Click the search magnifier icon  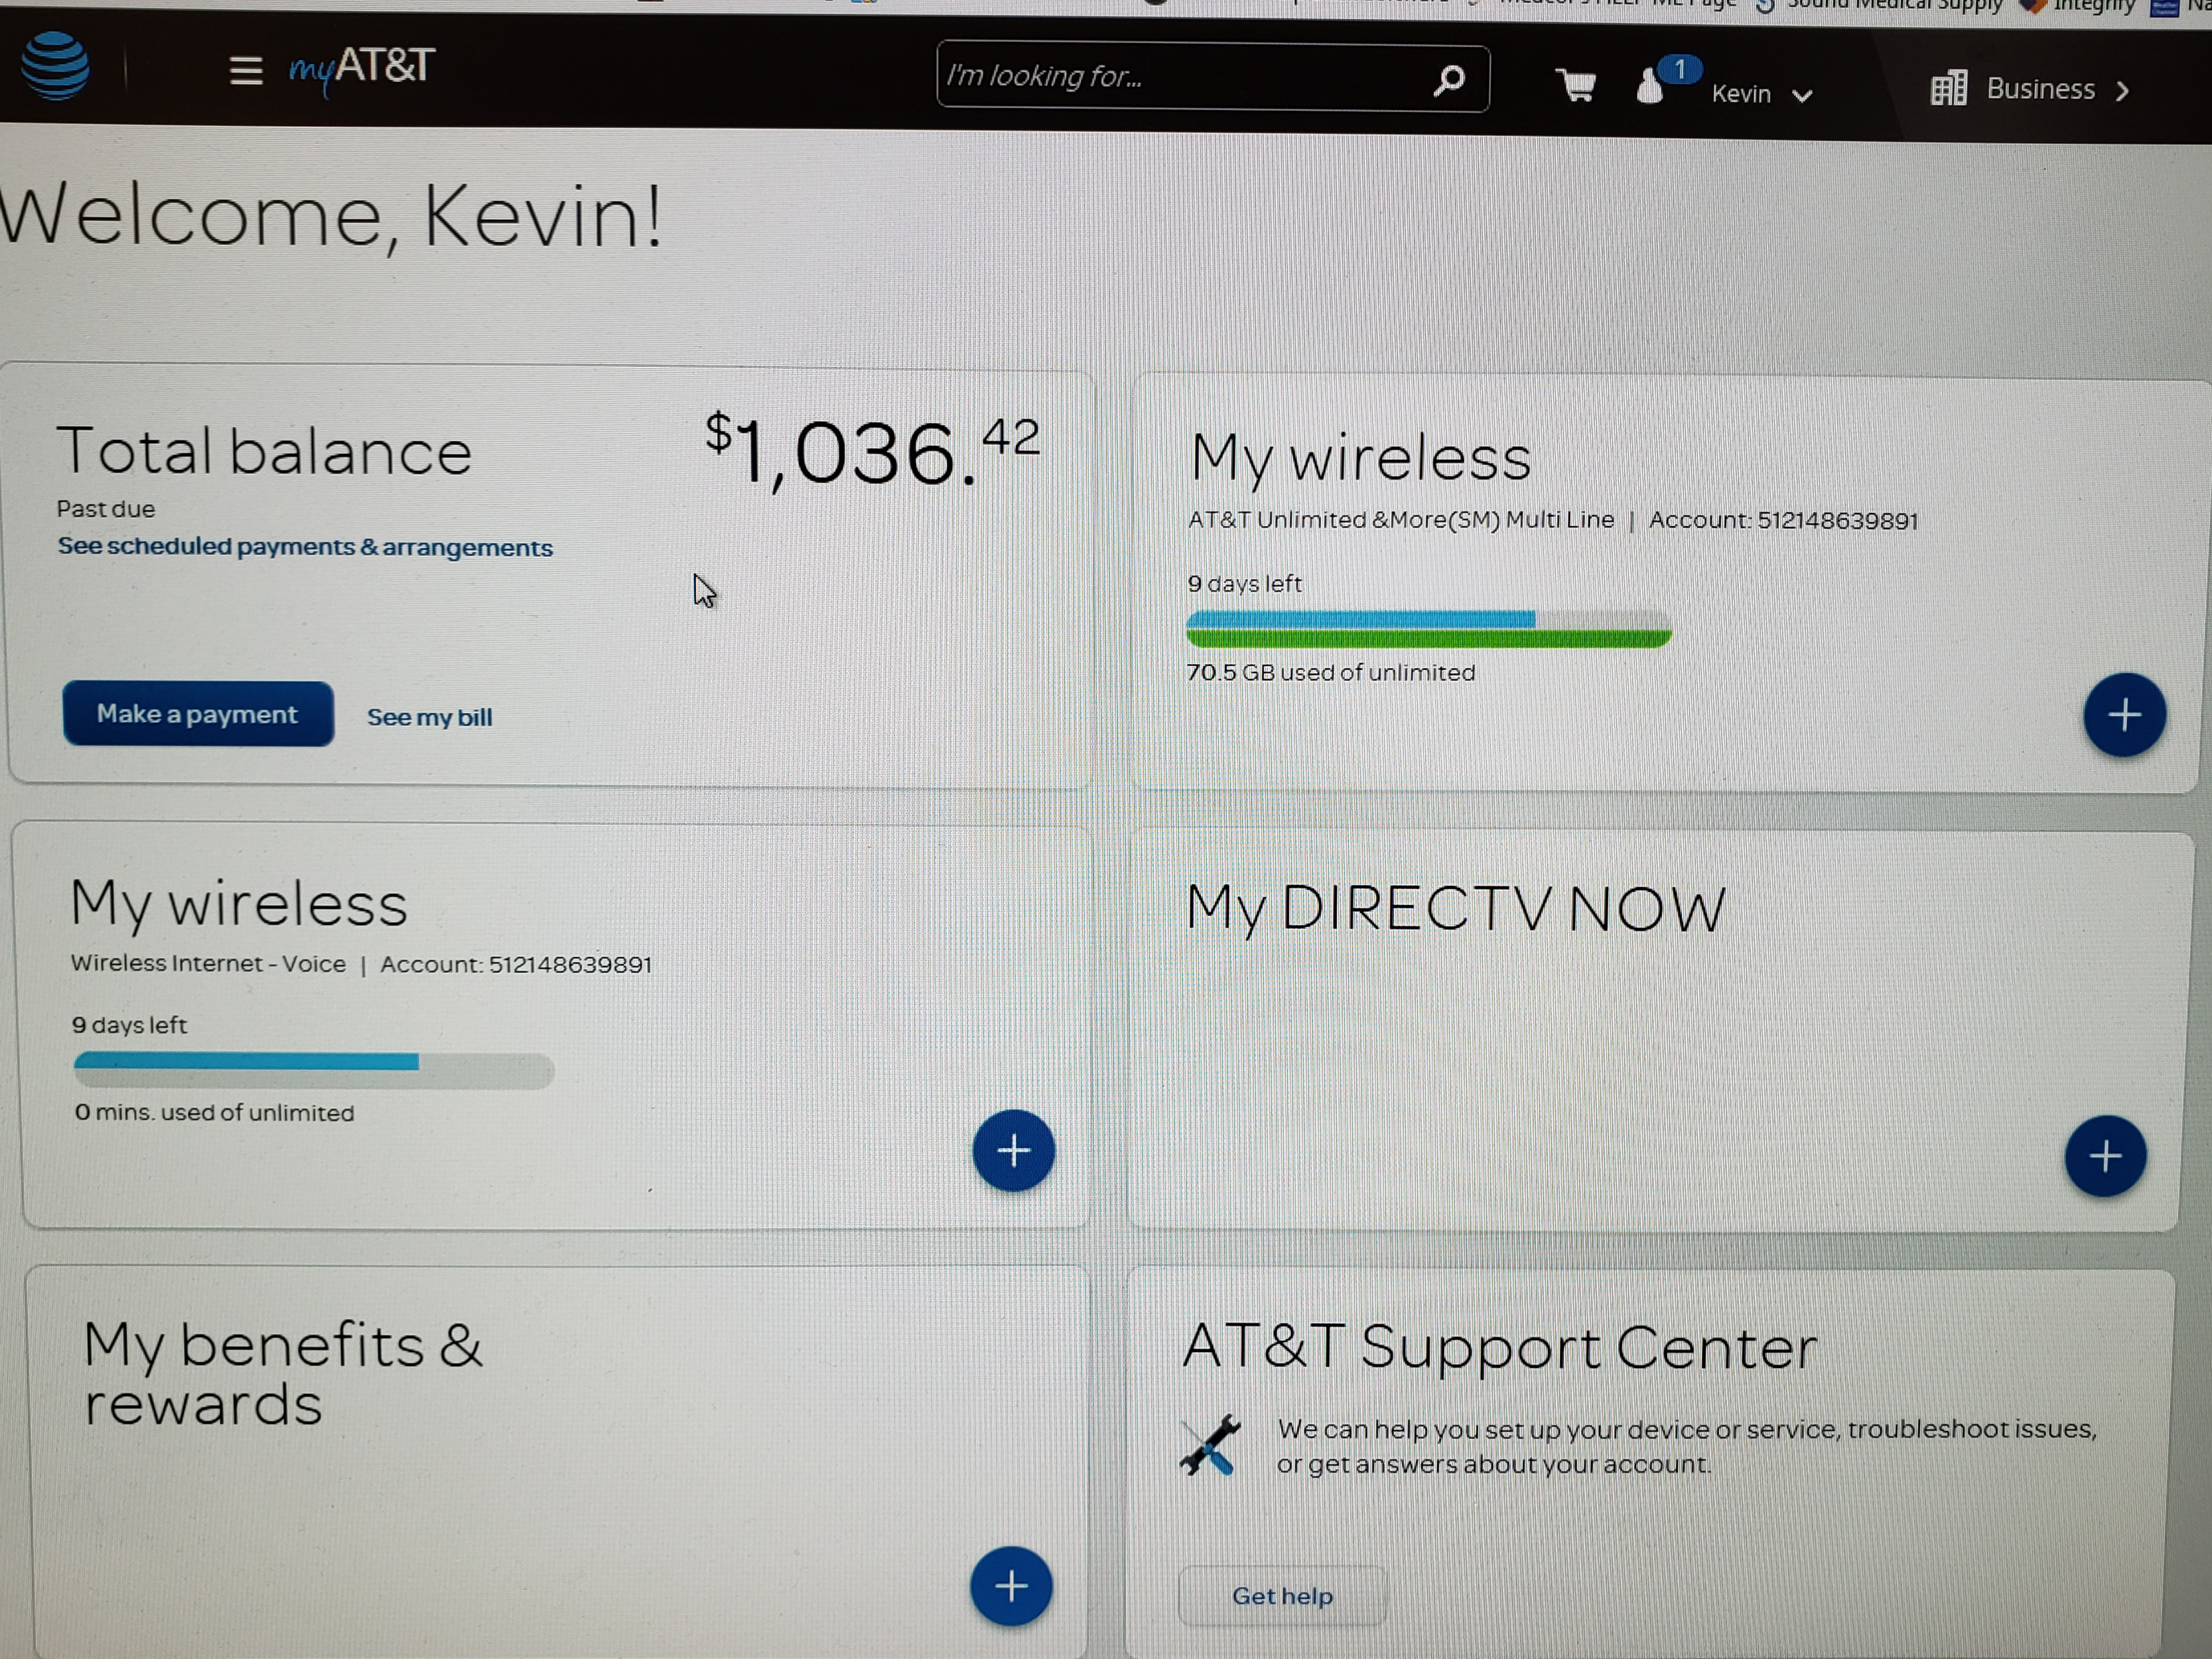[x=1449, y=79]
